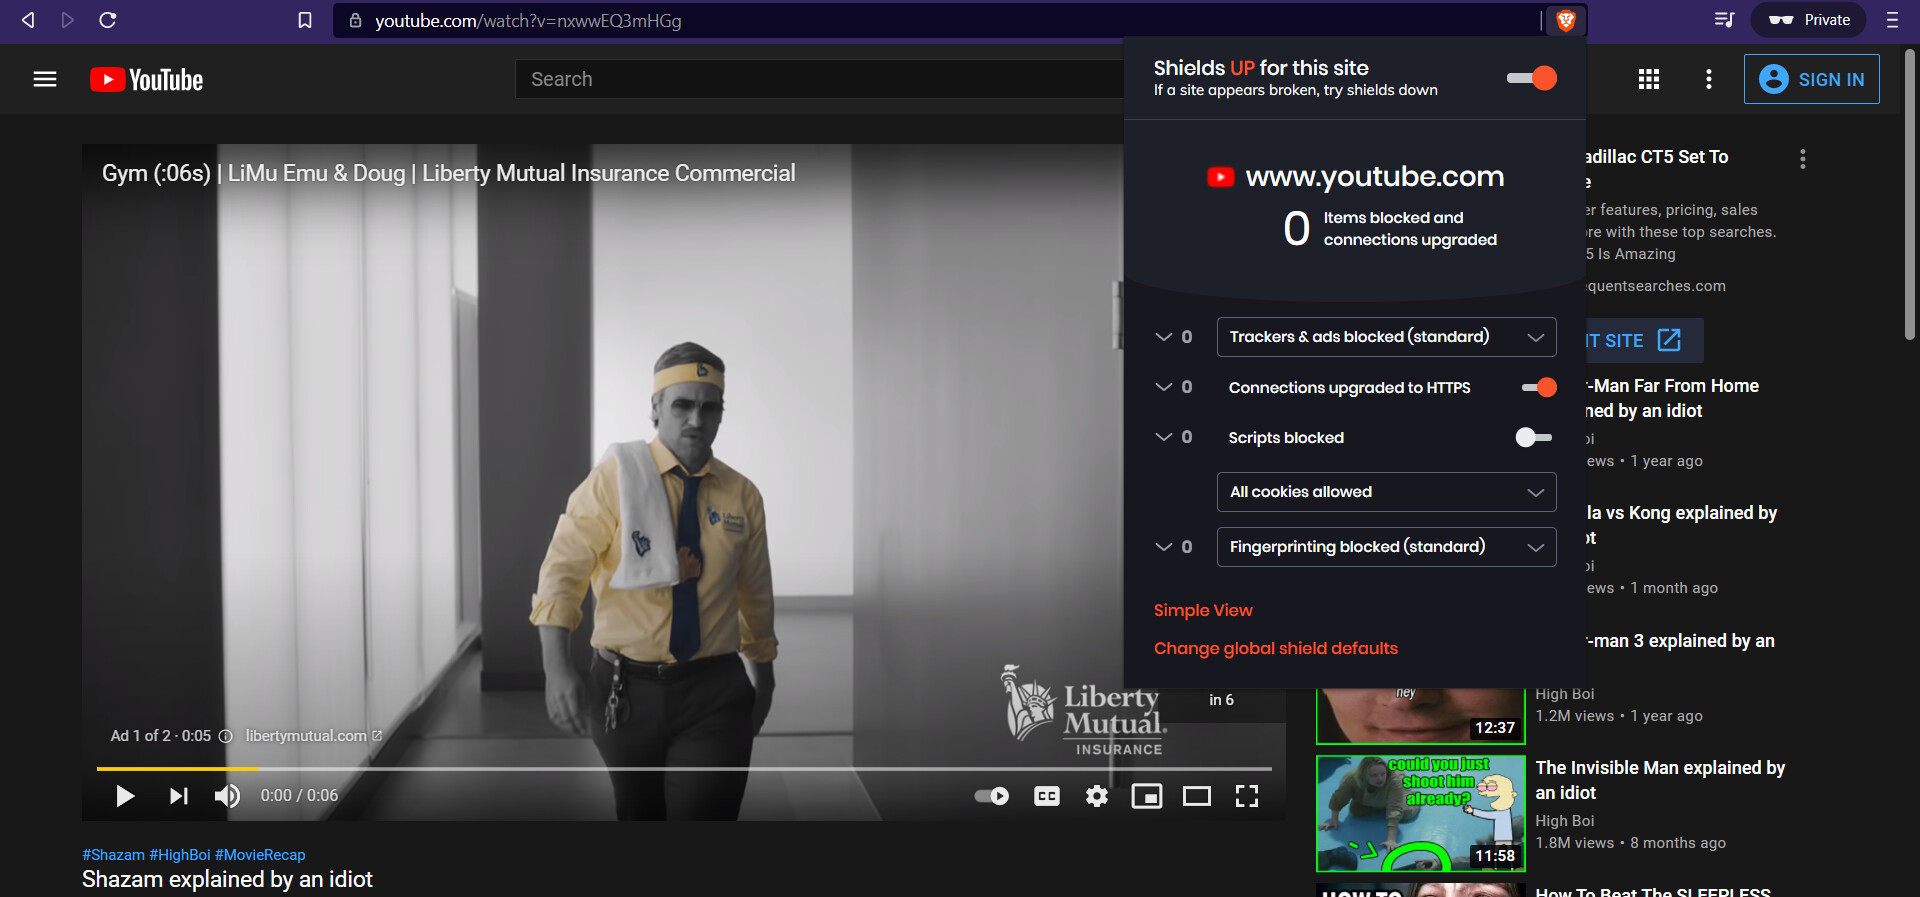Click the browser forward arrow
This screenshot has width=1920, height=897.
tap(68, 20)
